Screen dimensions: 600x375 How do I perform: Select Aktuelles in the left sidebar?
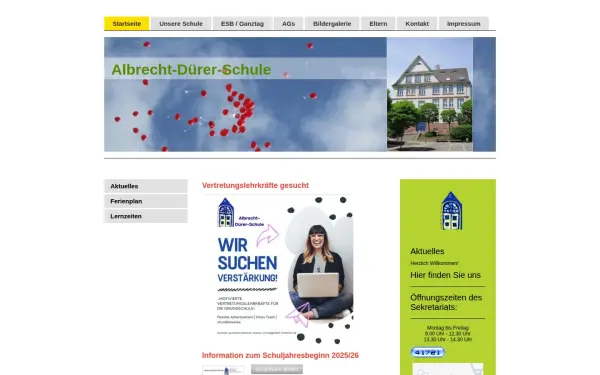(x=146, y=186)
